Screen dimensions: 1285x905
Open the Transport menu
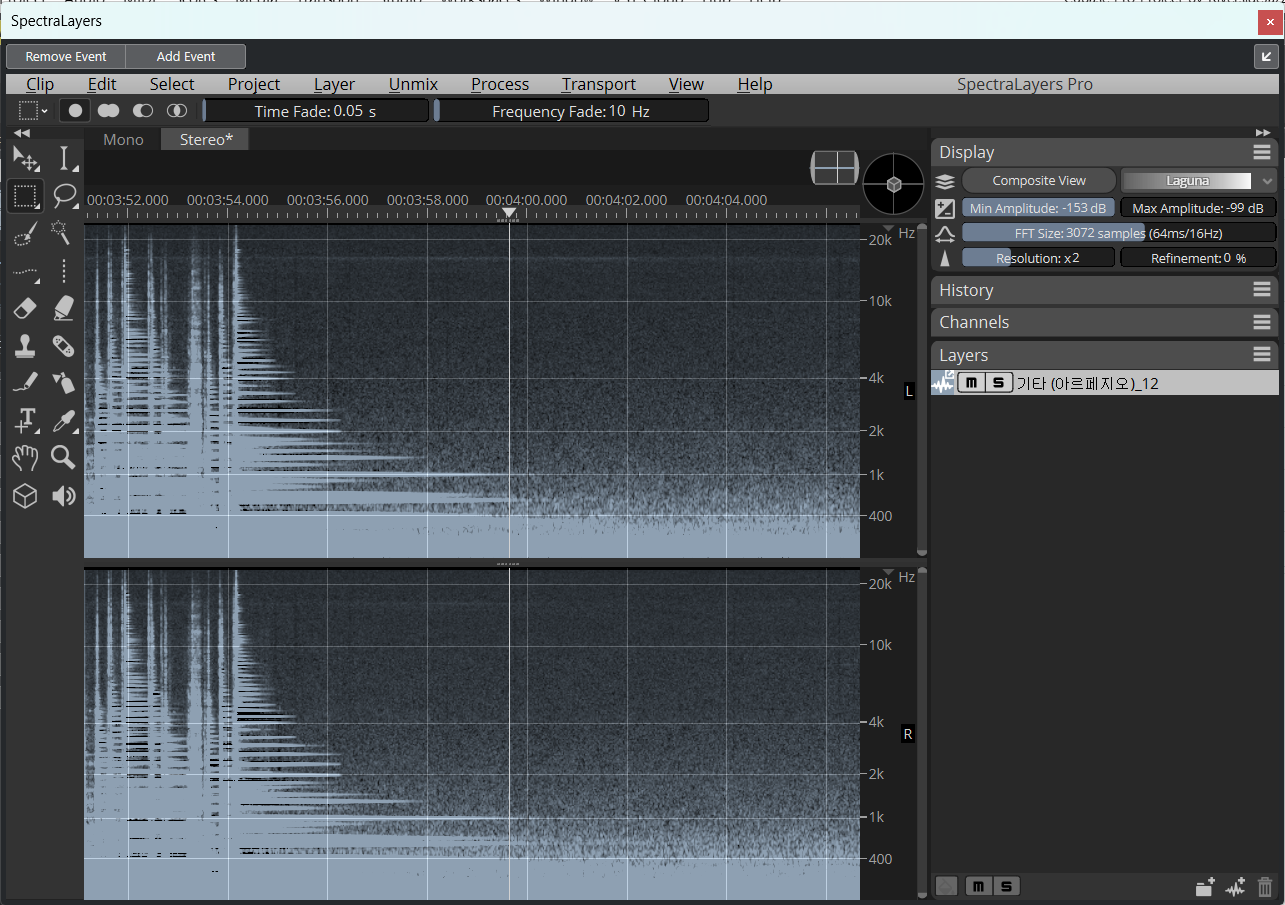point(598,84)
